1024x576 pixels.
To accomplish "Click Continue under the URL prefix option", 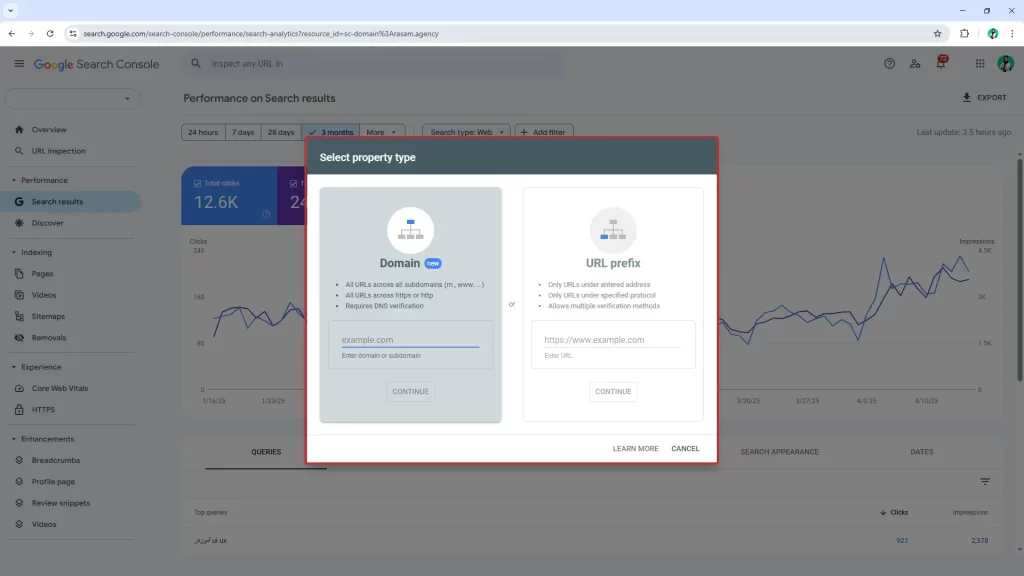I will (613, 391).
